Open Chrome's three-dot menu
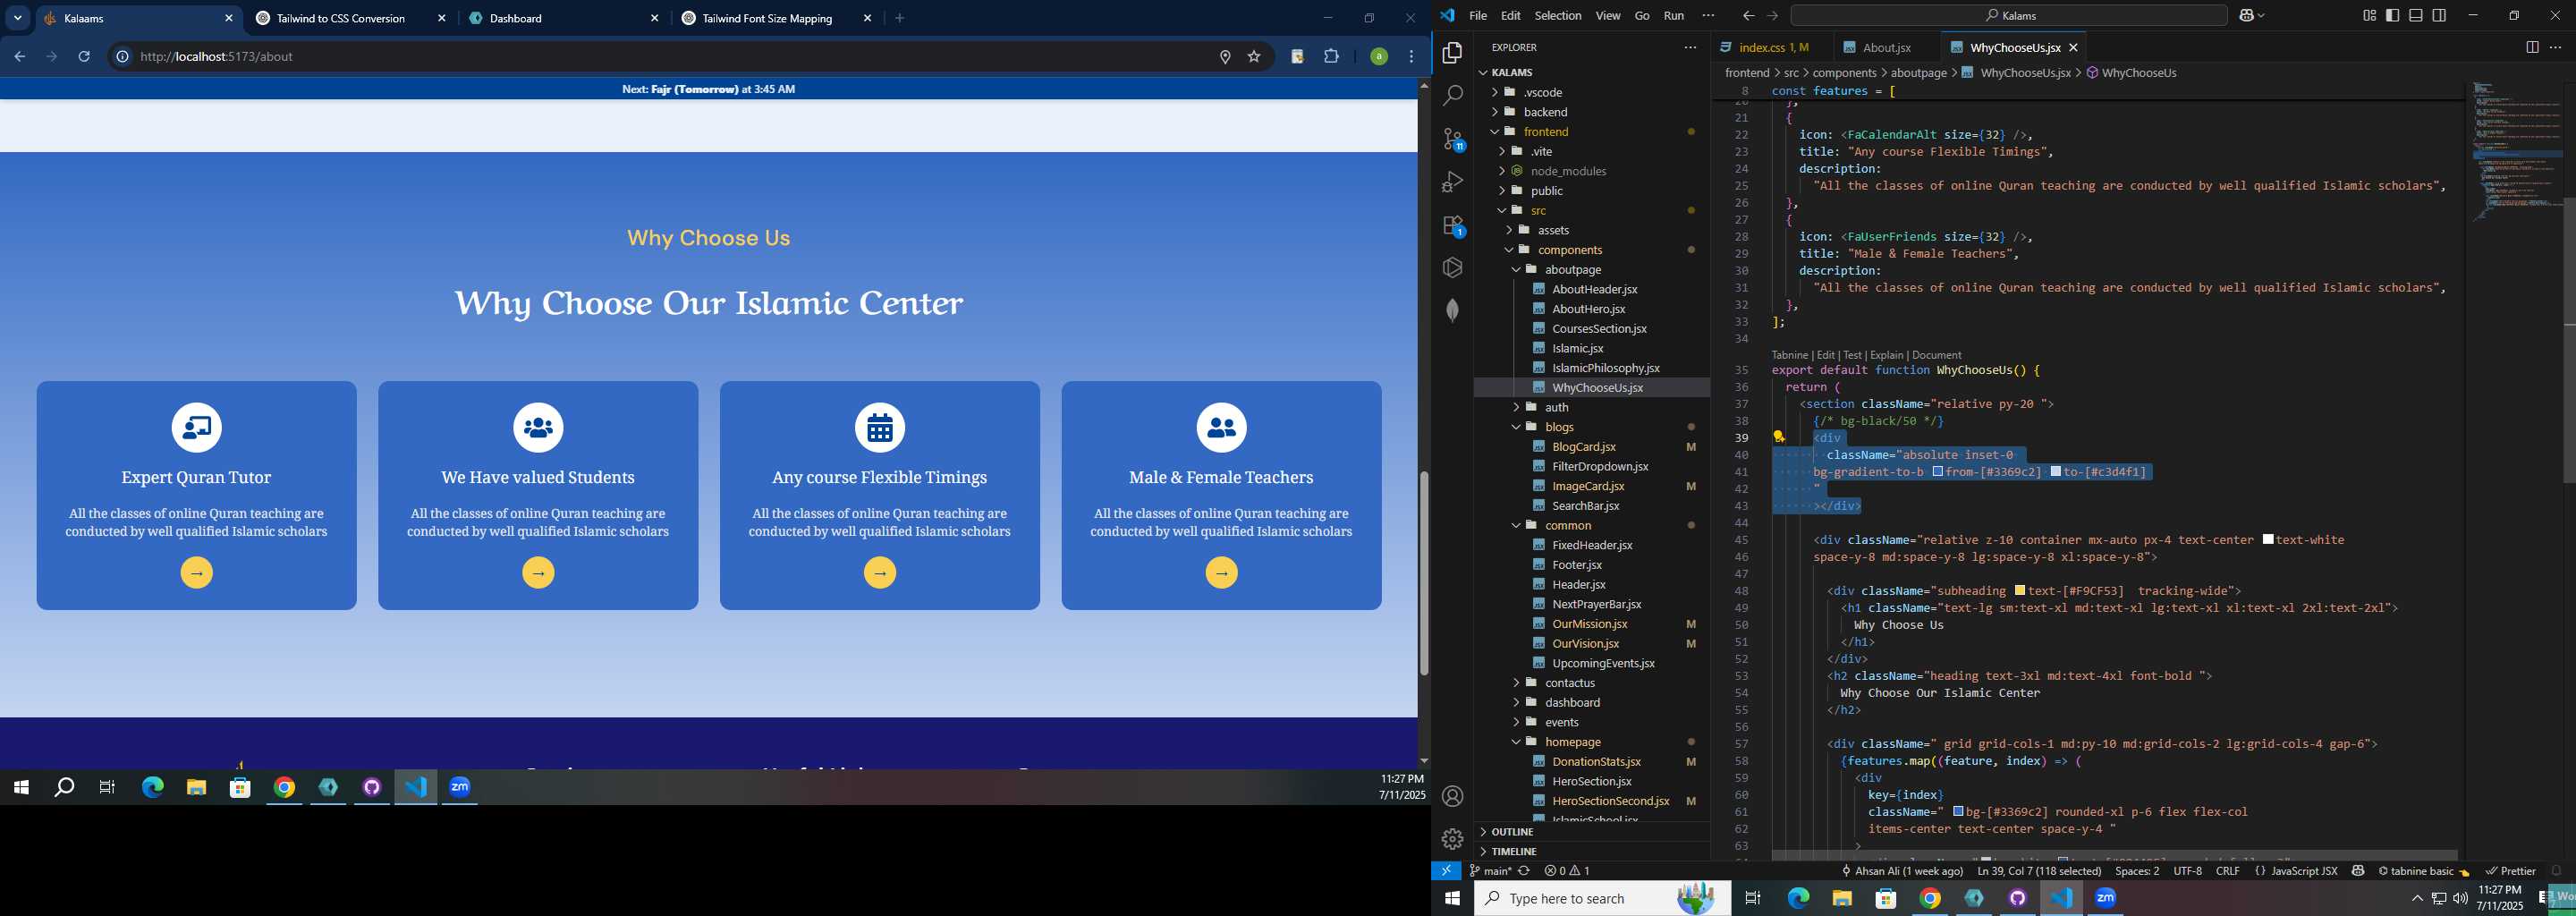This screenshot has width=2576, height=916. click(x=1411, y=56)
